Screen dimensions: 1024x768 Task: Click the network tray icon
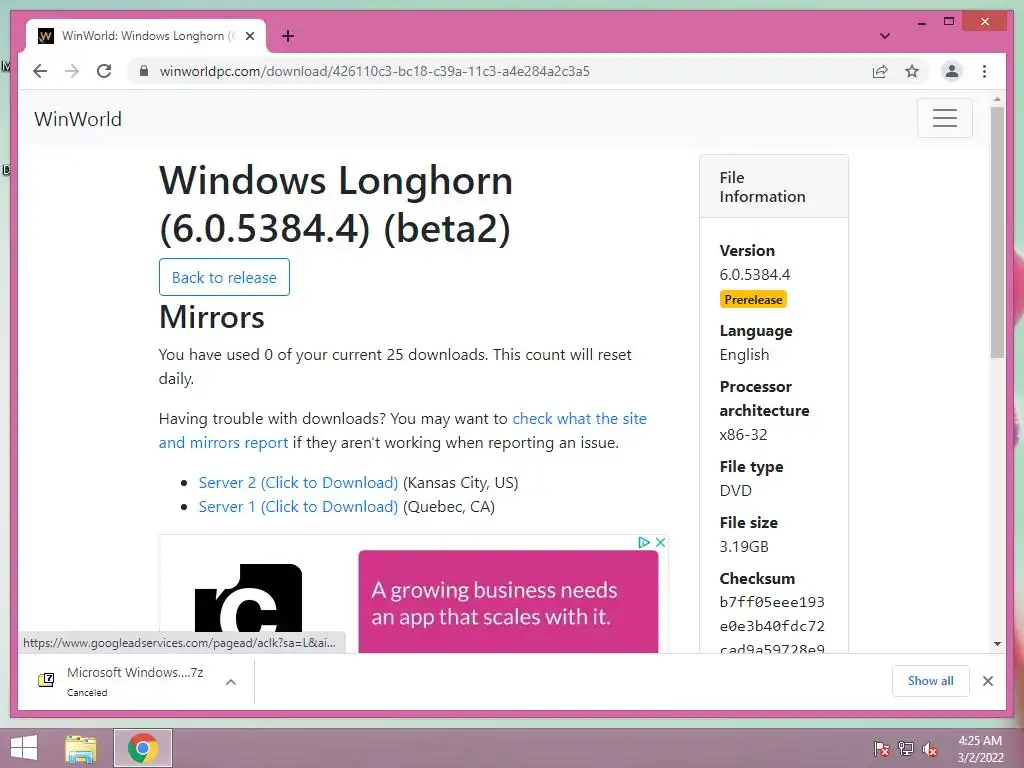coord(906,748)
